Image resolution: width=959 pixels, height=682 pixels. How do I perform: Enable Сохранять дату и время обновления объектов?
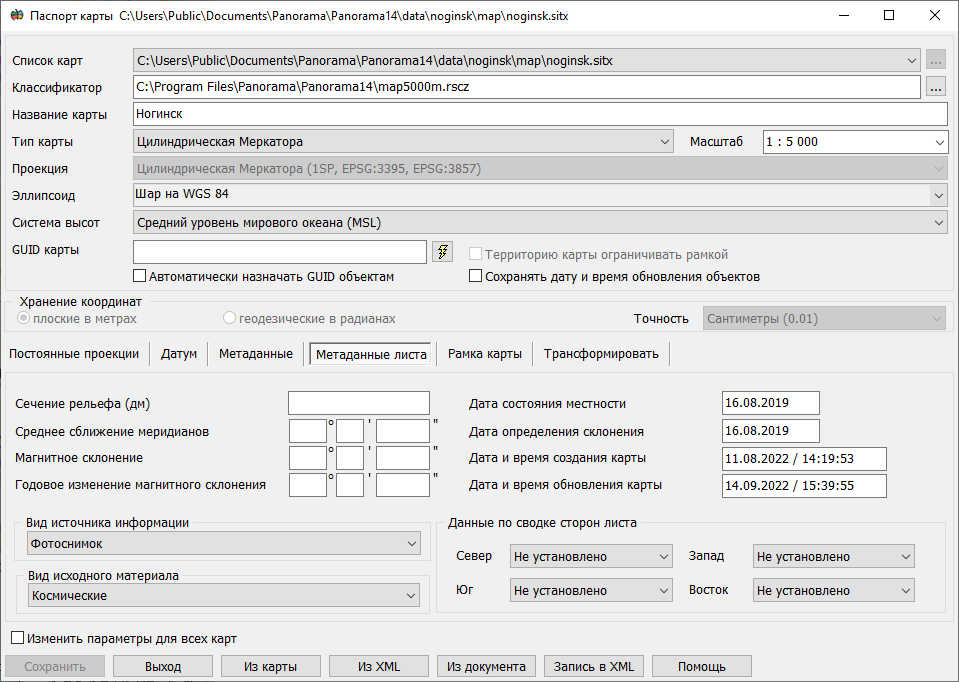click(x=476, y=275)
